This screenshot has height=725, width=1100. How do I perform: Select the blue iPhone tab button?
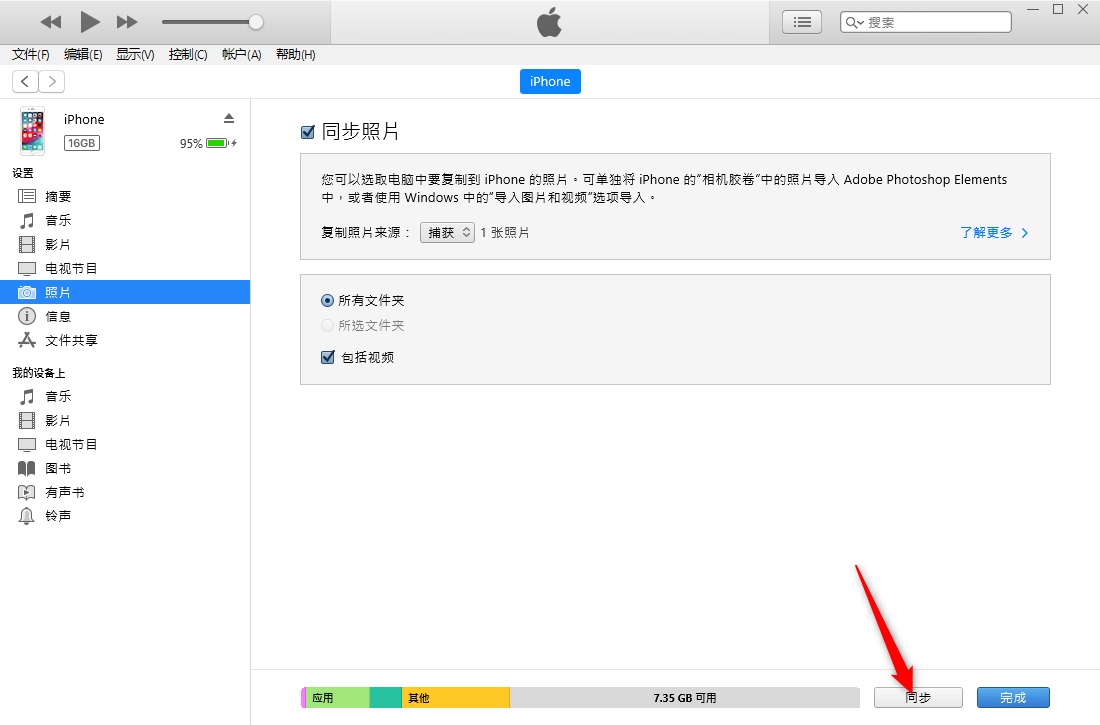(550, 81)
